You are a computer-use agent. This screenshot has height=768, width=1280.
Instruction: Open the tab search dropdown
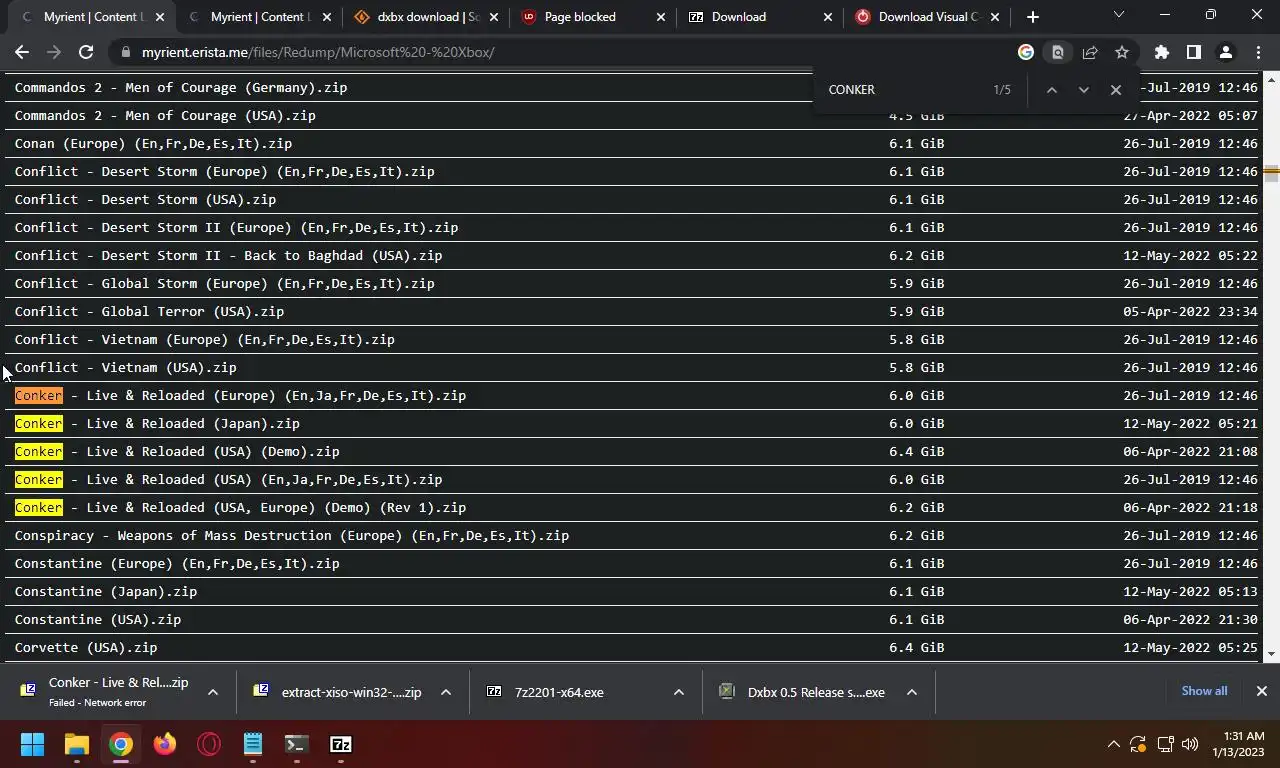tap(1118, 15)
